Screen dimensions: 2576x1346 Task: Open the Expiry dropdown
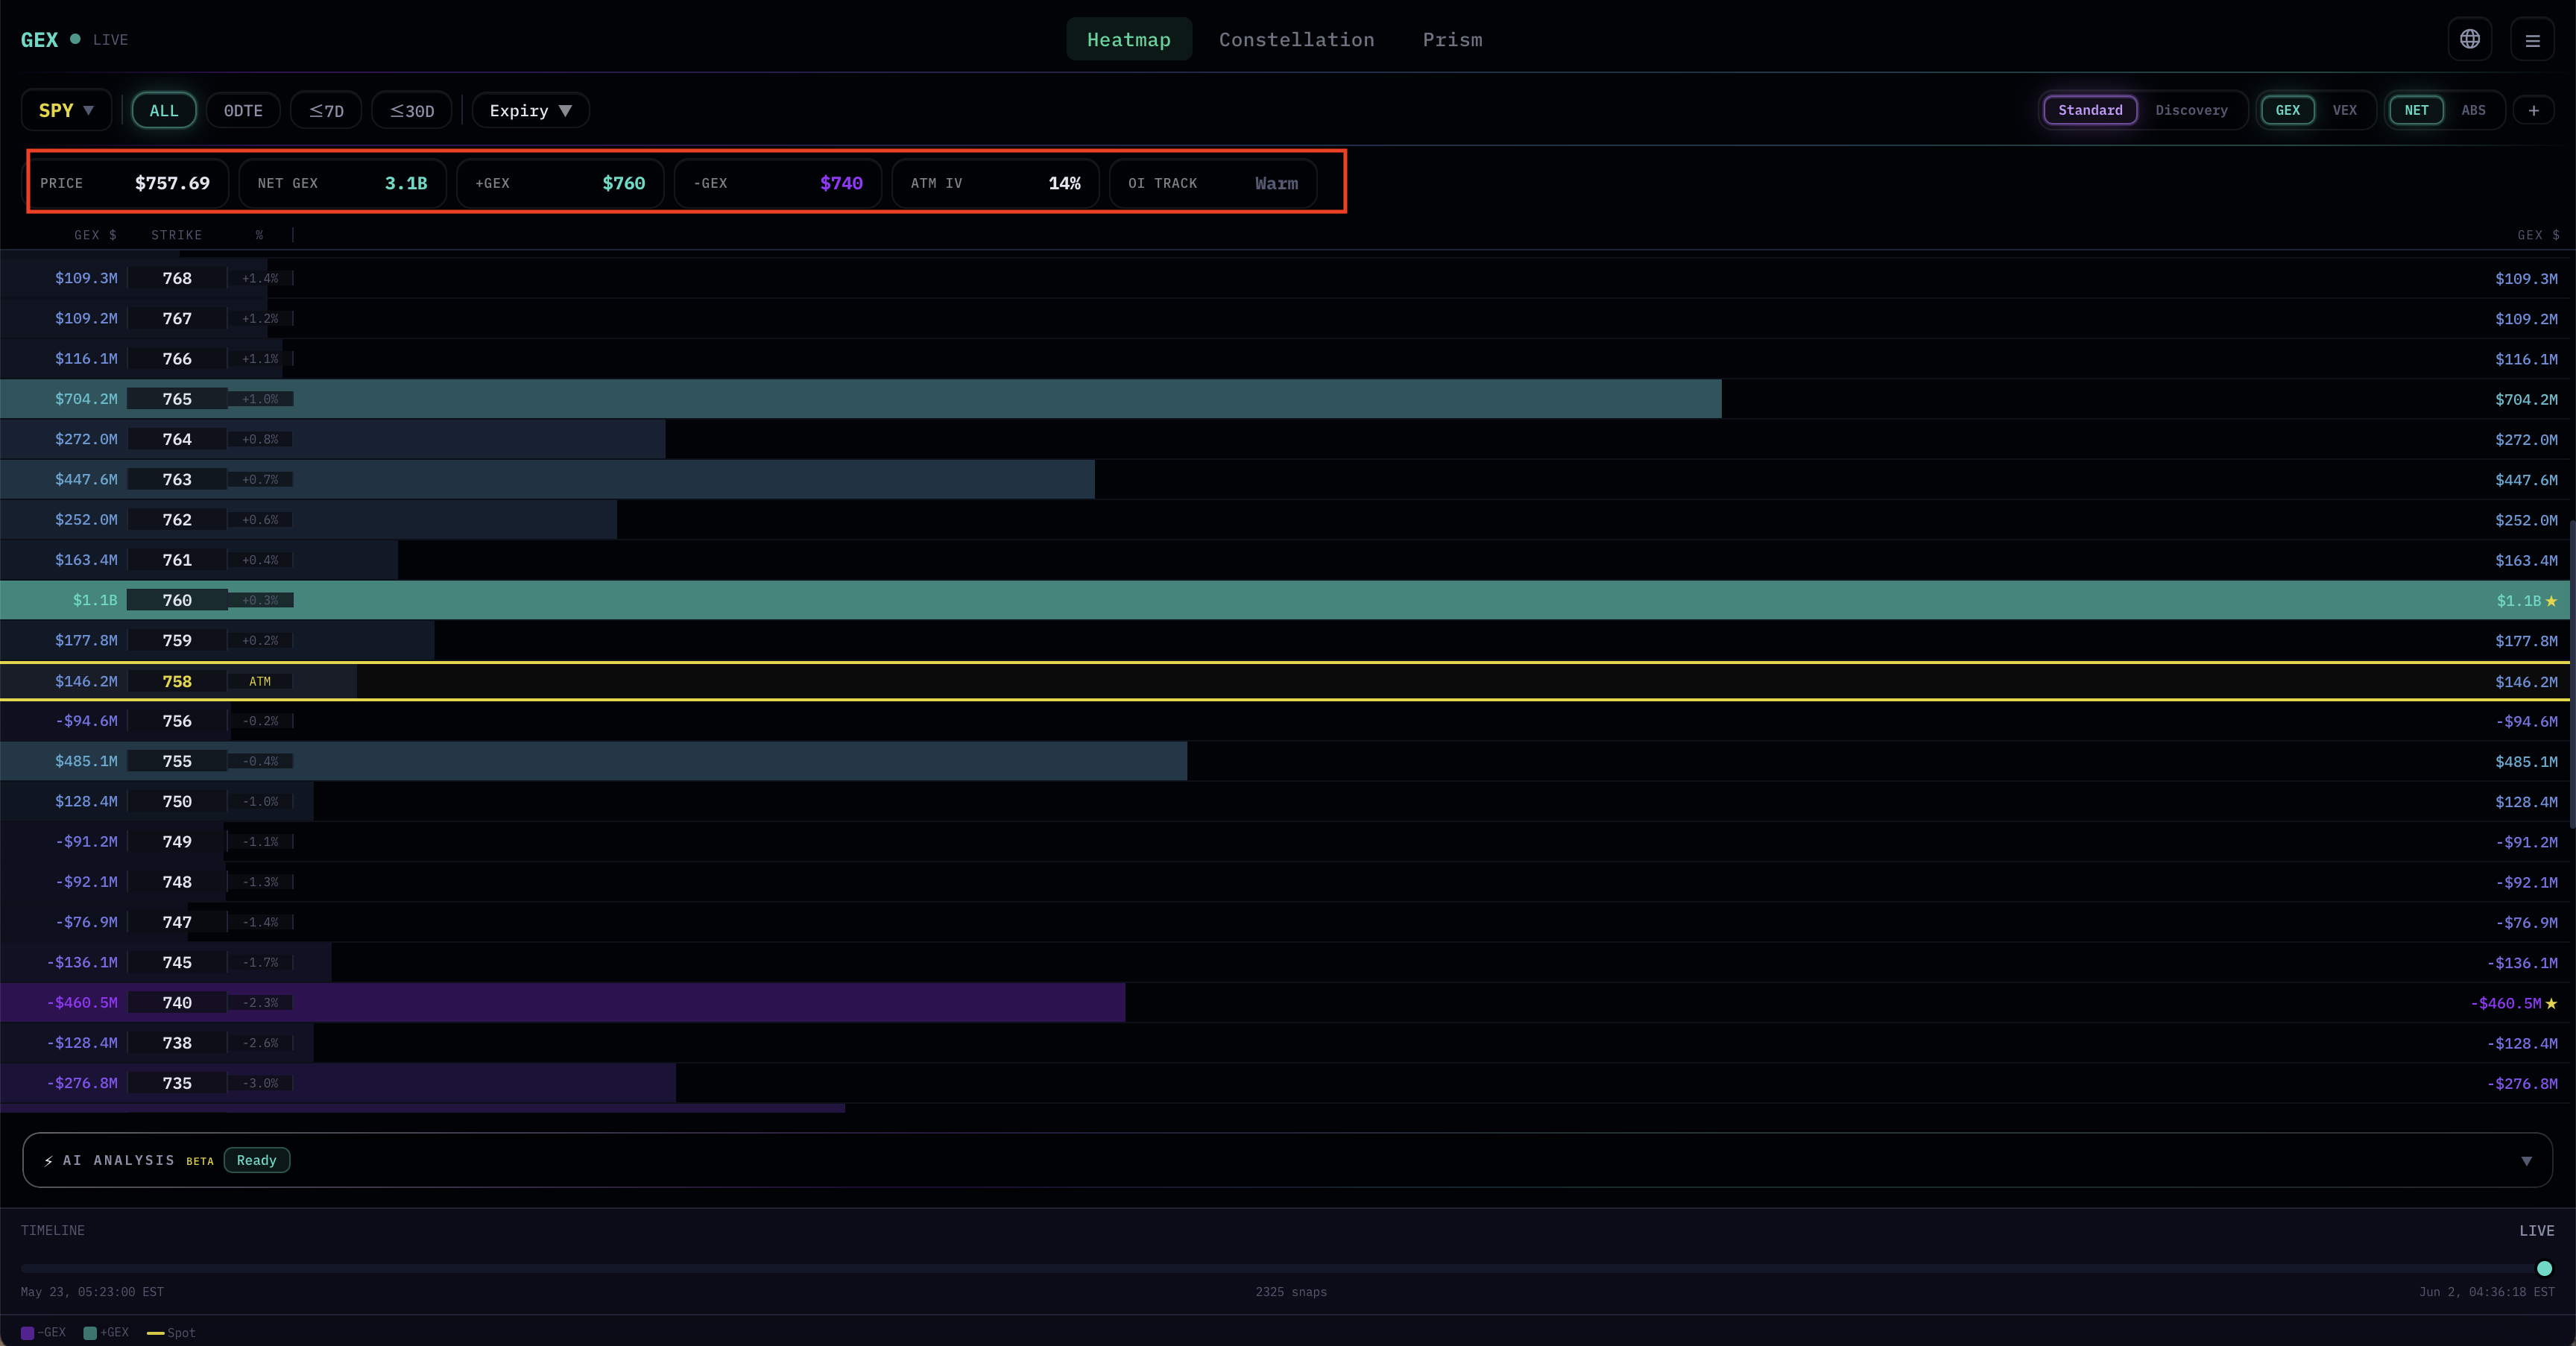click(x=530, y=110)
